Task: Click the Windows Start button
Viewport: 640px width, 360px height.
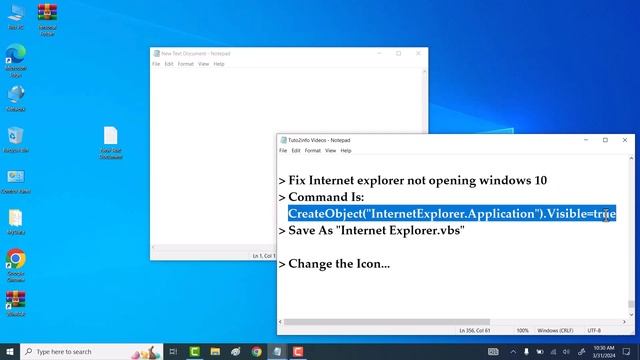Action: [10, 351]
